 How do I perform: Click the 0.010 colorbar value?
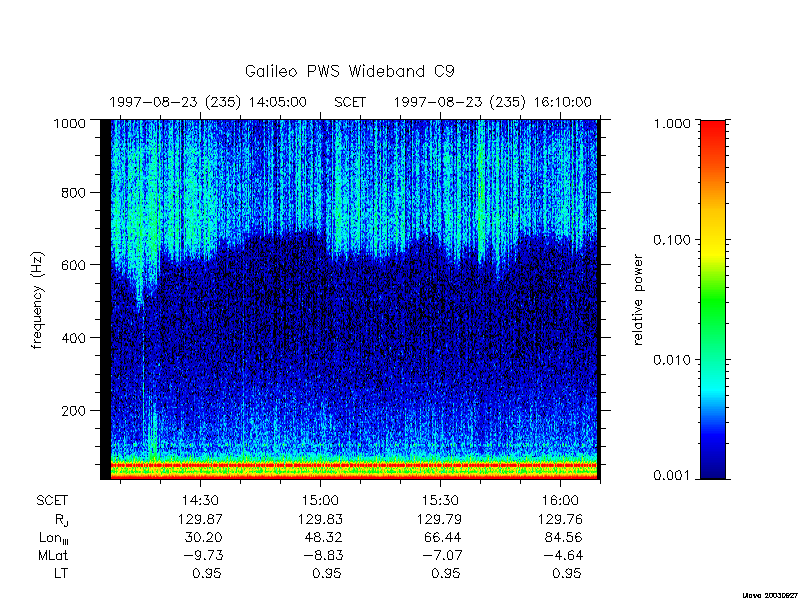coord(672,360)
